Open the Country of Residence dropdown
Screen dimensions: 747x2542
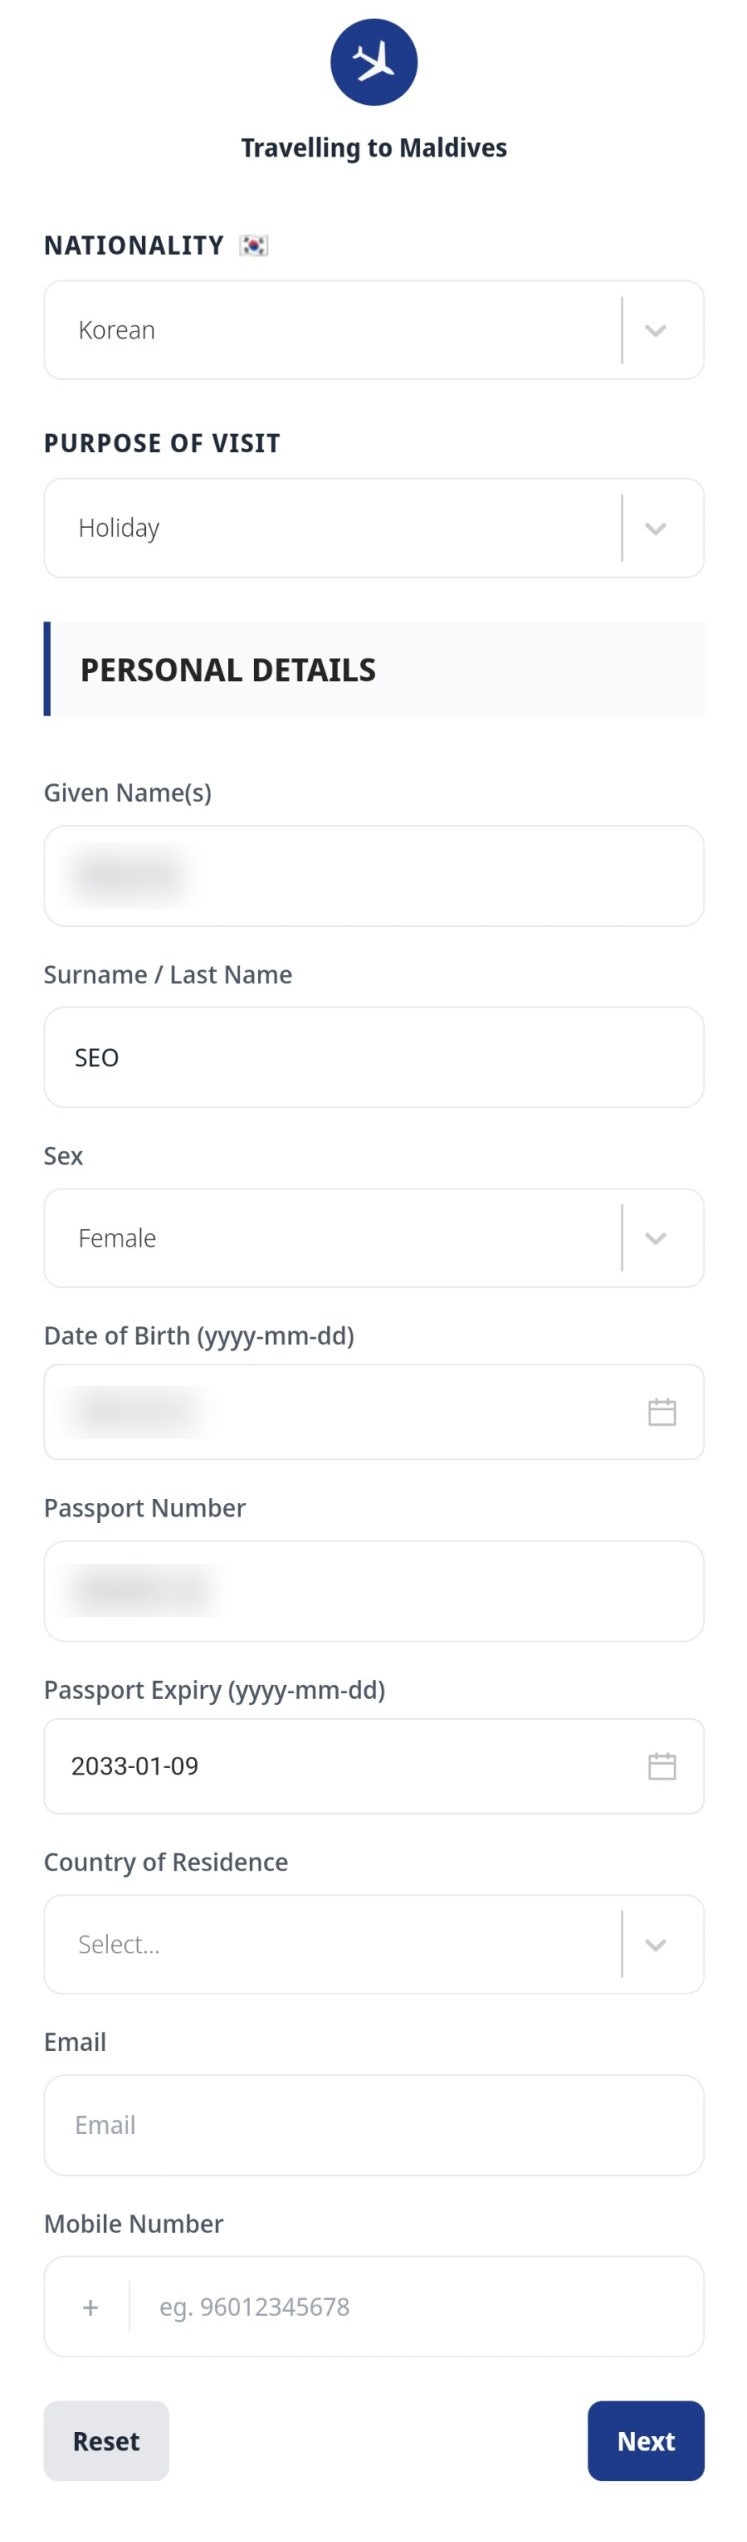click(x=374, y=1944)
